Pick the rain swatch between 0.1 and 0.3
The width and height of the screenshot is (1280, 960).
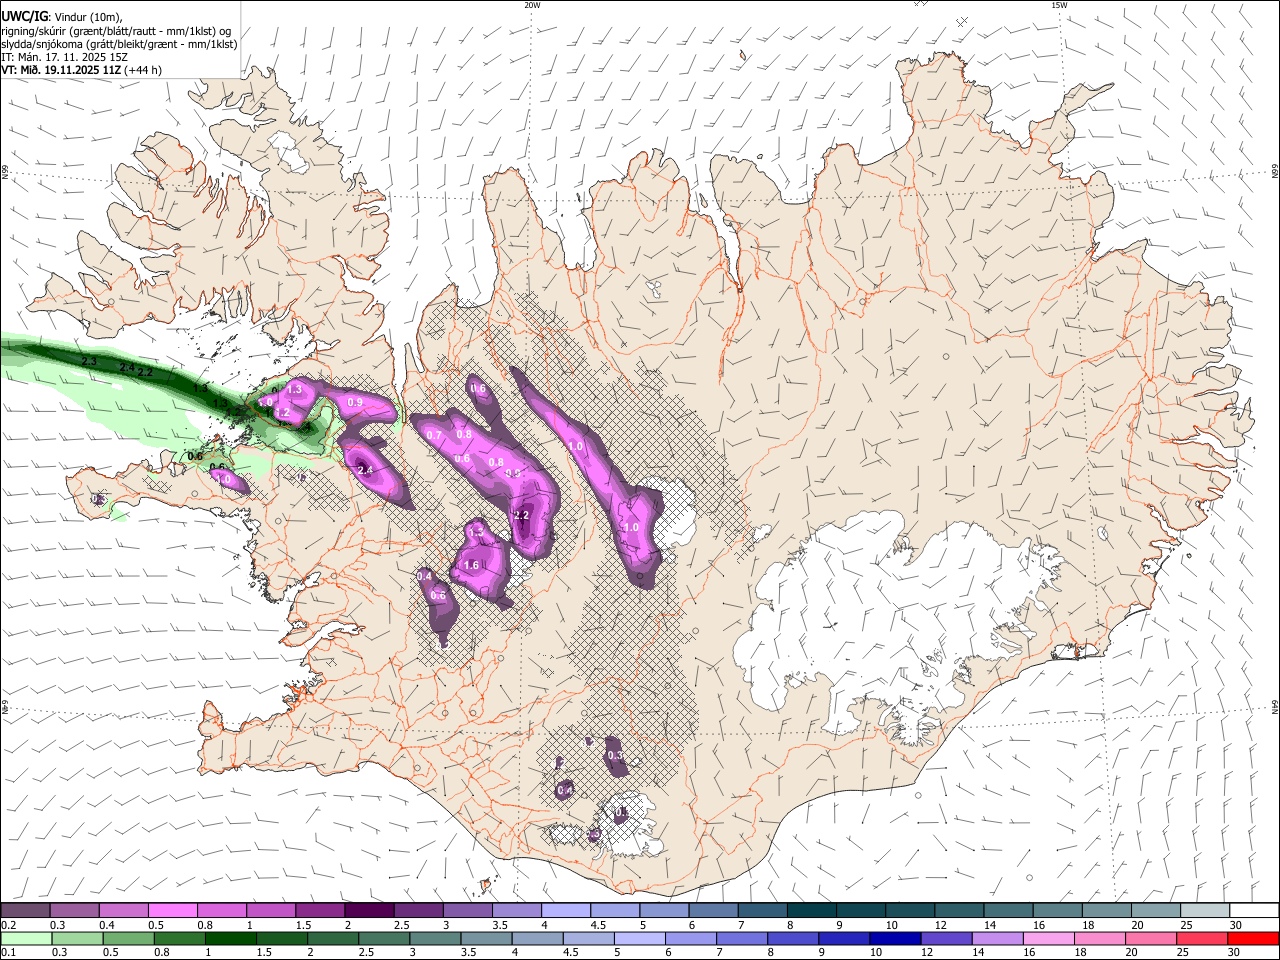pyautogui.click(x=26, y=938)
